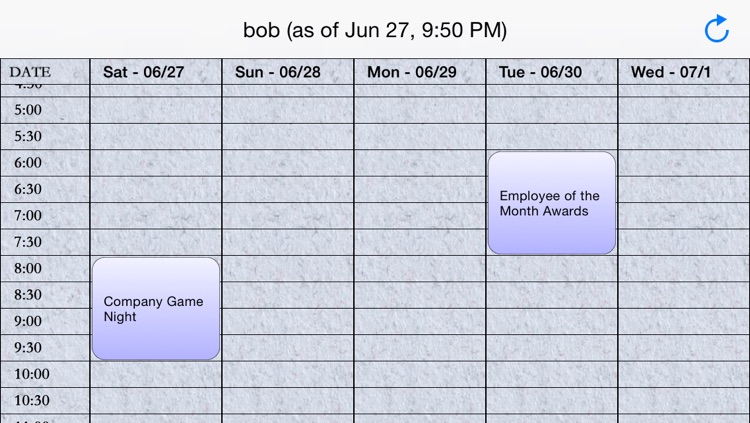The height and width of the screenshot is (423, 750).
Task: Select Saturday's 5:30 time slot
Action: [x=156, y=137]
